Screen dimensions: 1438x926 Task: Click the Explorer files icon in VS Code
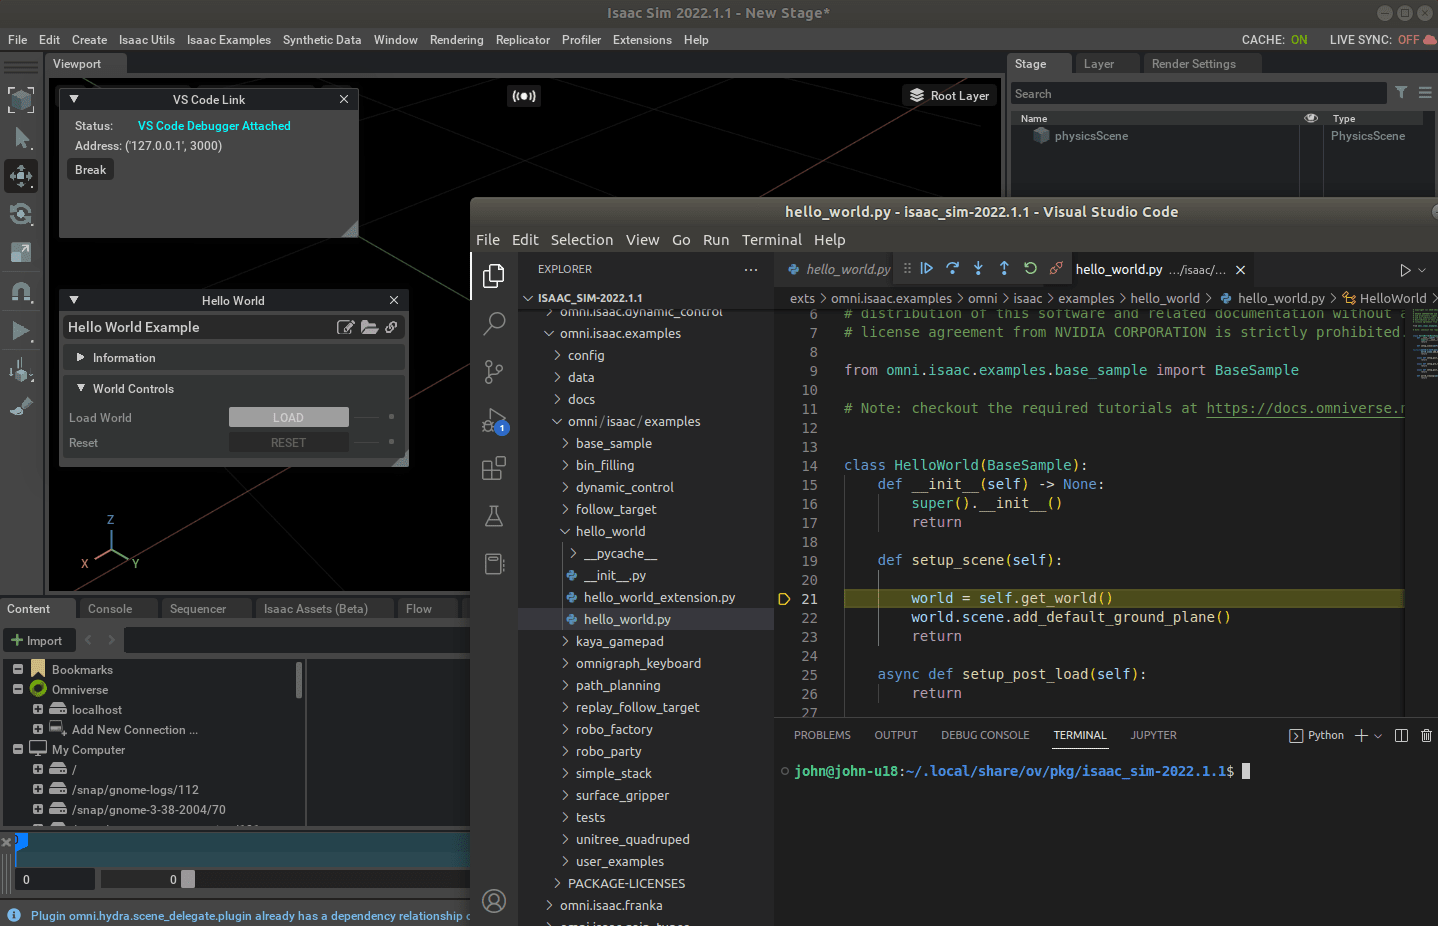[494, 275]
